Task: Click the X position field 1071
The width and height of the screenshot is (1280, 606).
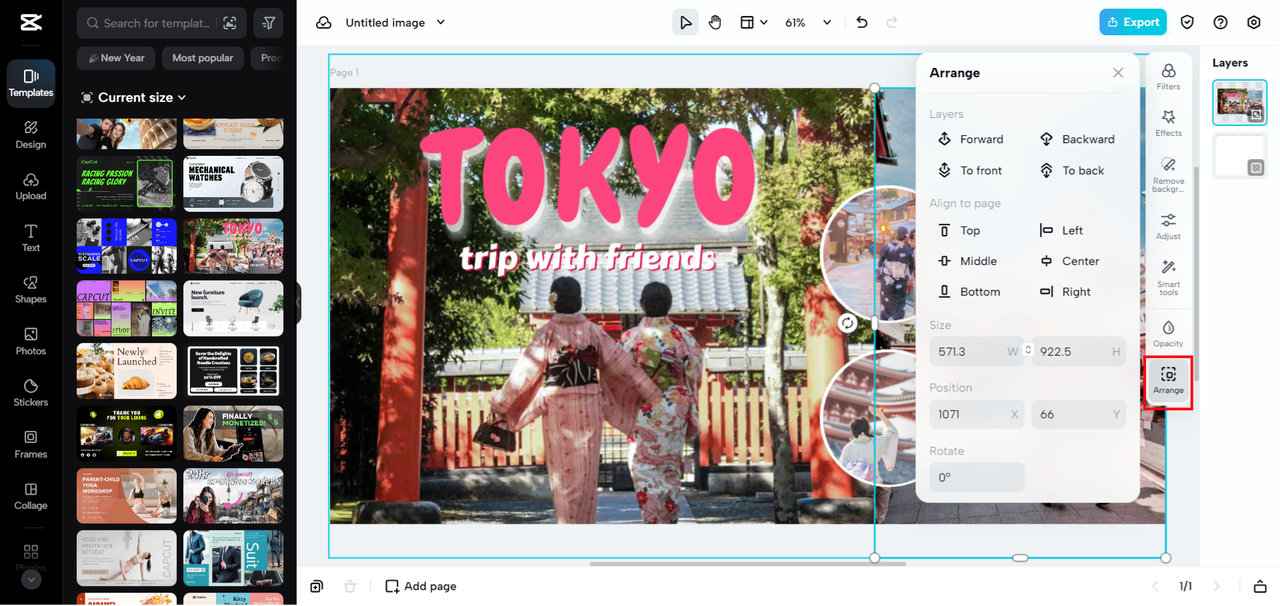Action: 976,414
